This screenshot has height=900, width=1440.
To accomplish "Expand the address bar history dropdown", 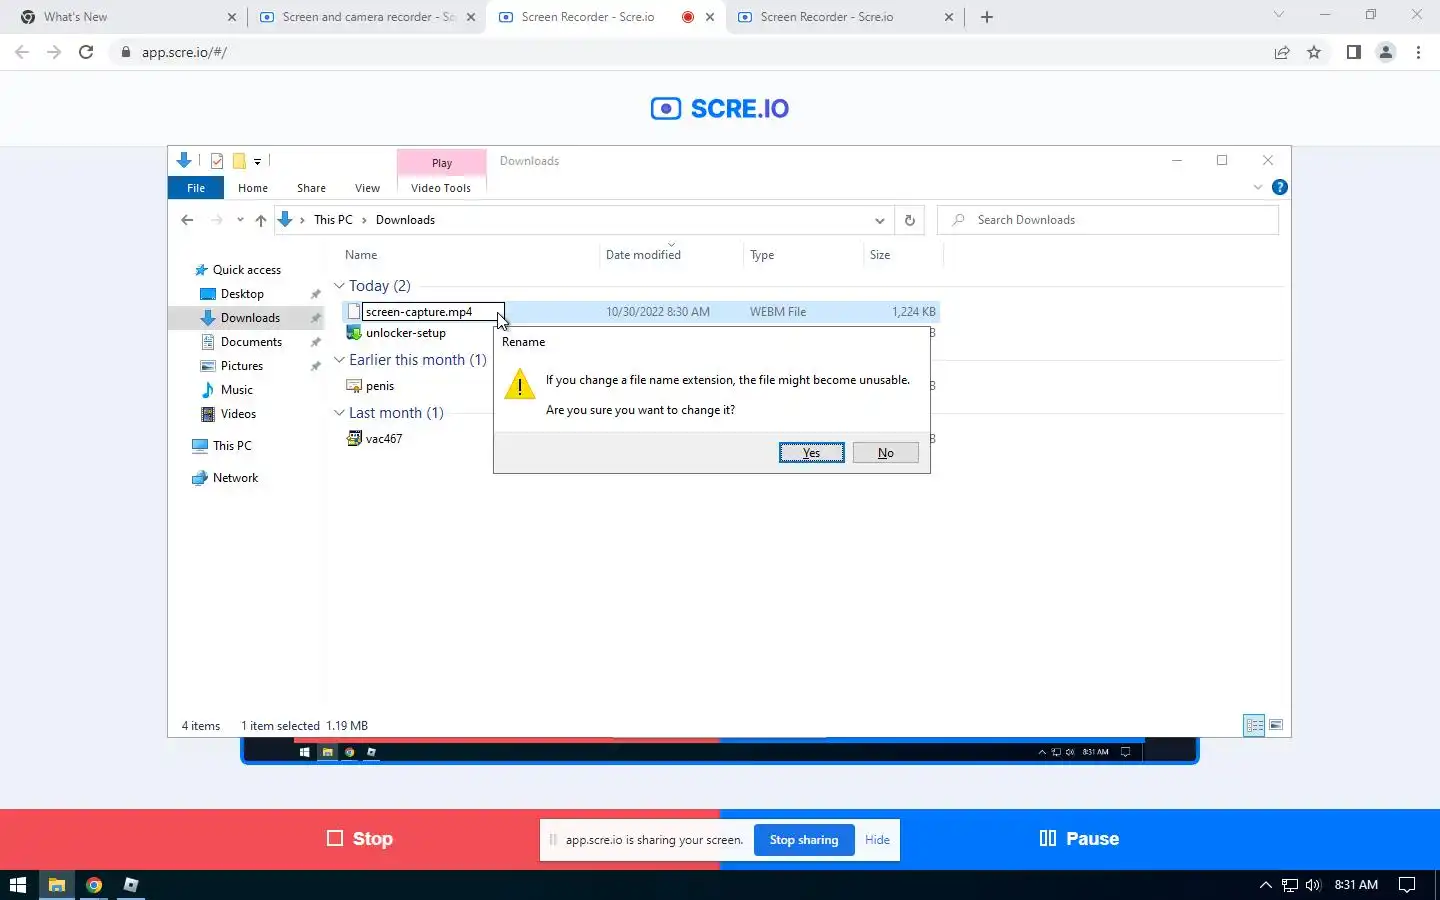I will (x=879, y=220).
